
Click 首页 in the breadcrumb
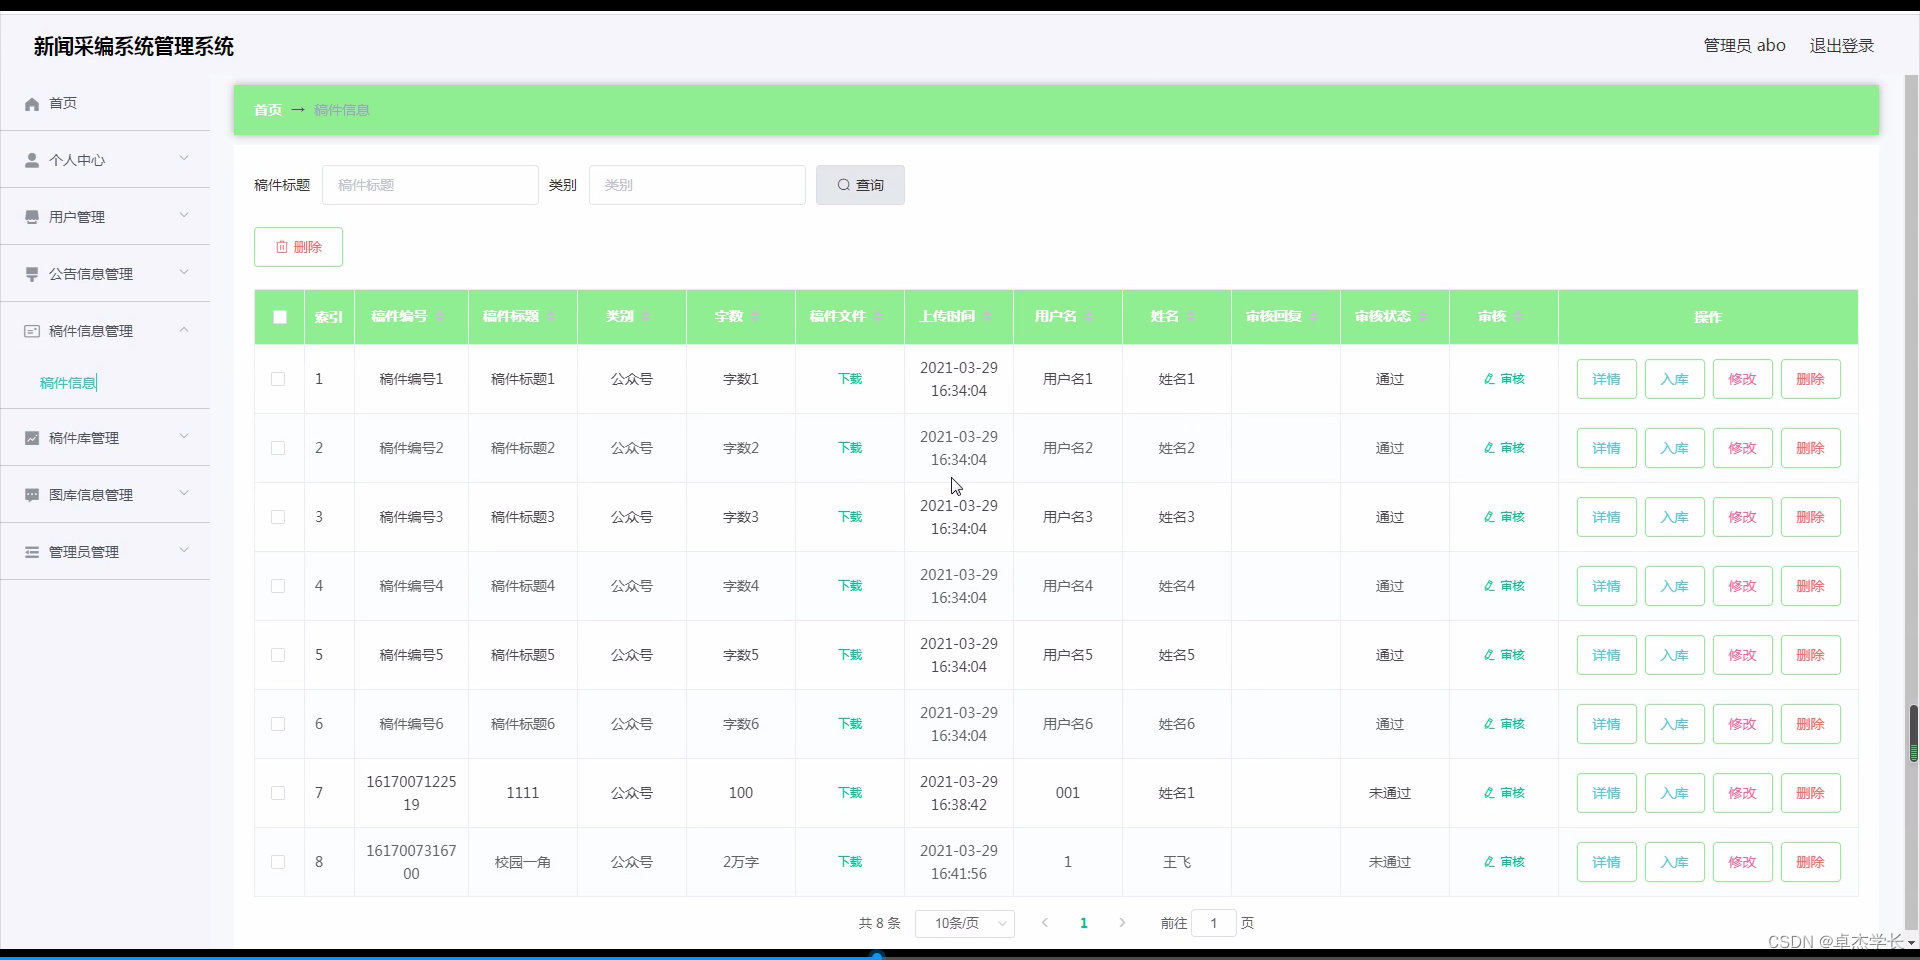266,110
